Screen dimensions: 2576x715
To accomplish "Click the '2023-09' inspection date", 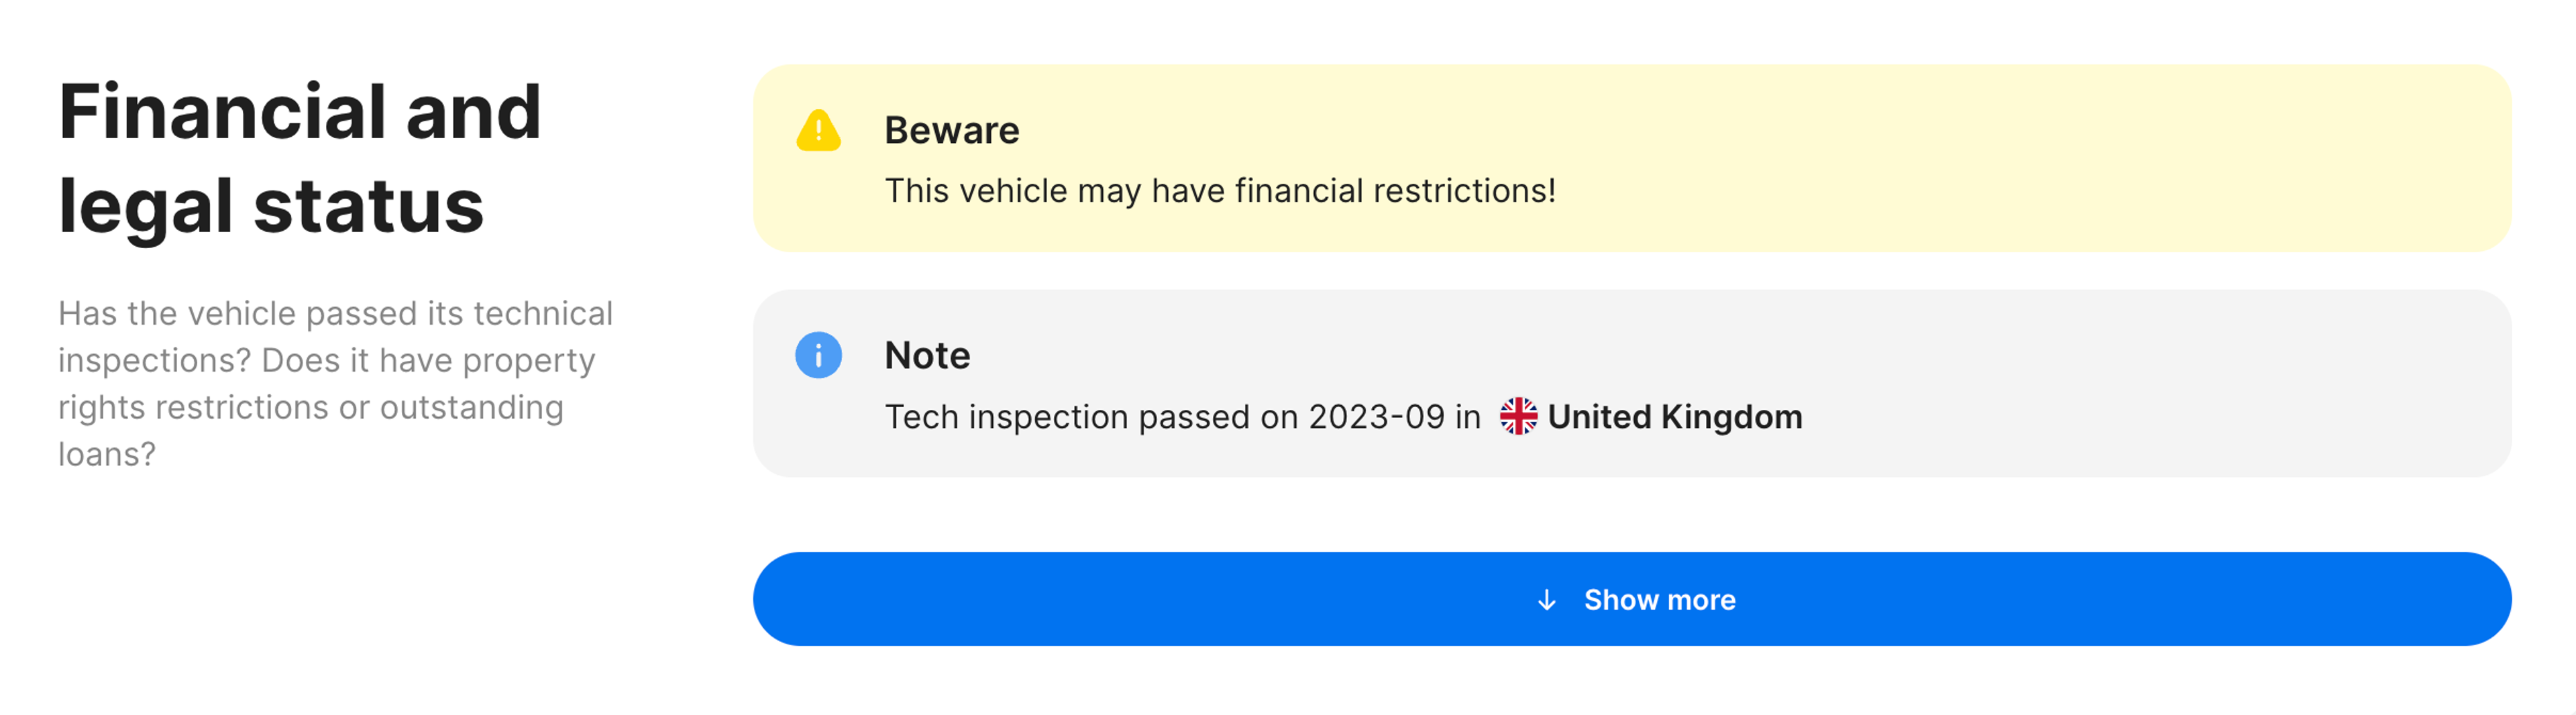I will coord(1376,416).
